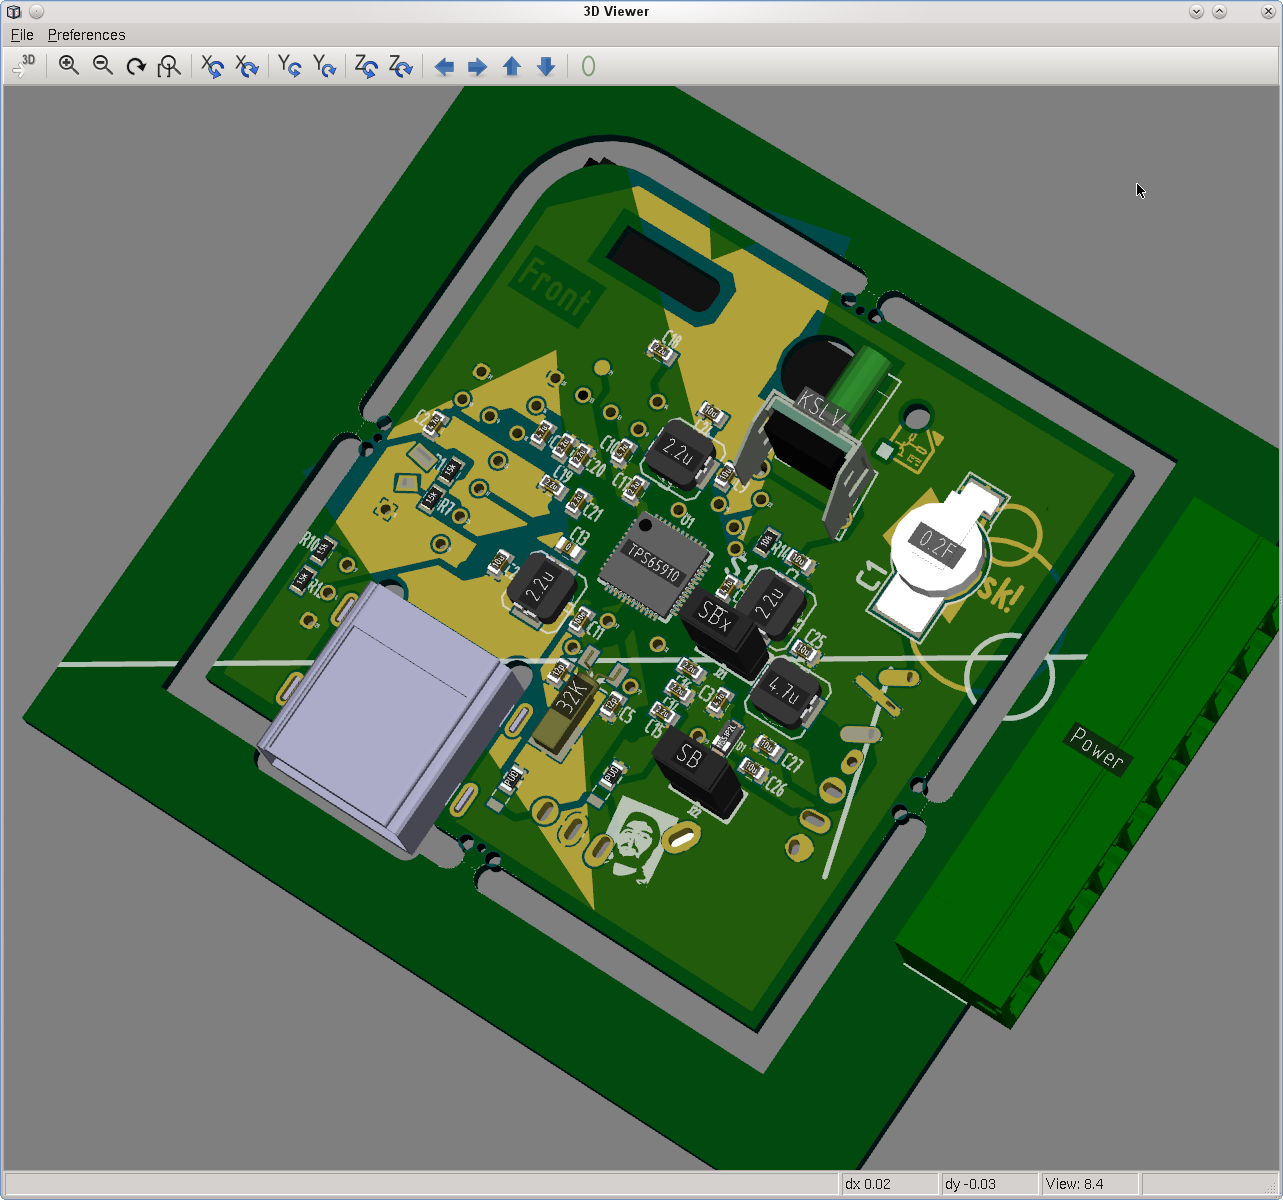
Task: Toggle orthographic projection with the green 0 icon
Action: tap(588, 67)
